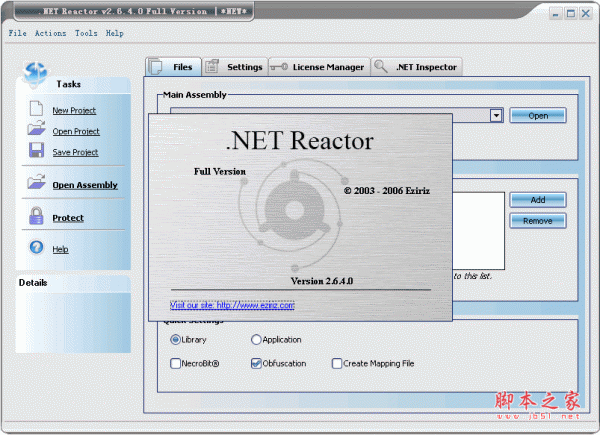Image resolution: width=600 pixels, height=435 pixels.
Task: Switch to the License Manager tab
Action: click(x=320, y=67)
